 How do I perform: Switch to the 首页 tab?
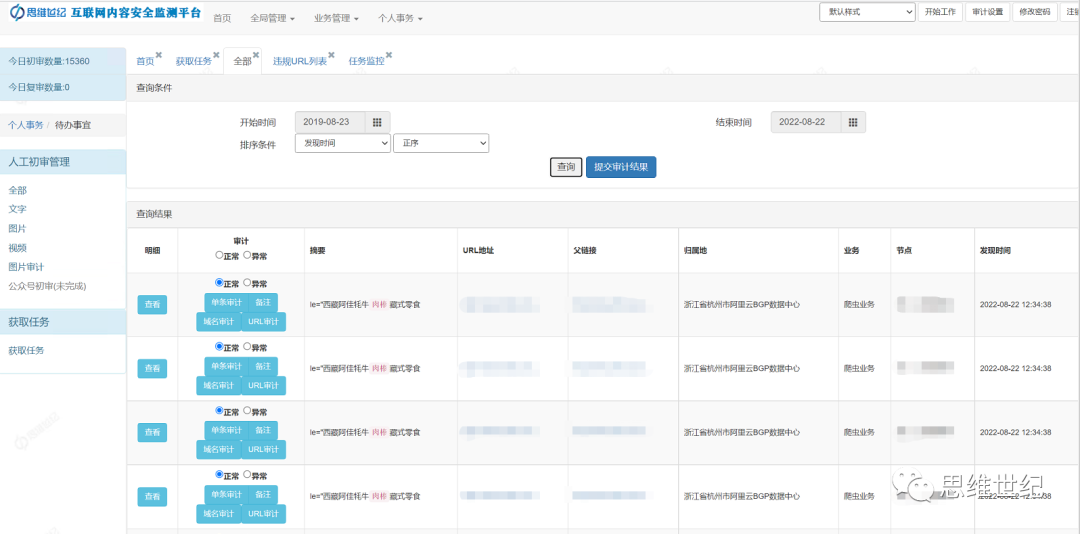point(145,61)
